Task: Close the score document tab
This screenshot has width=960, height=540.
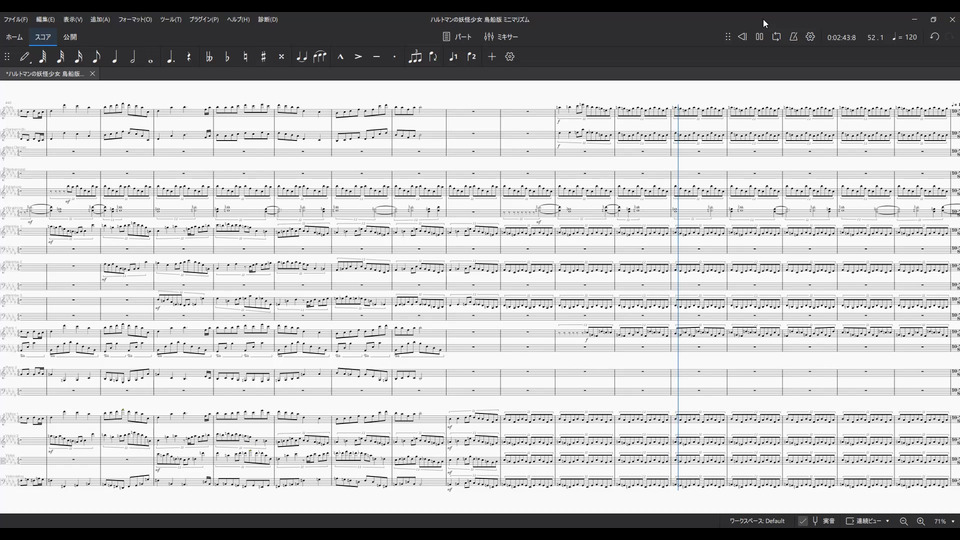Action: click(92, 73)
